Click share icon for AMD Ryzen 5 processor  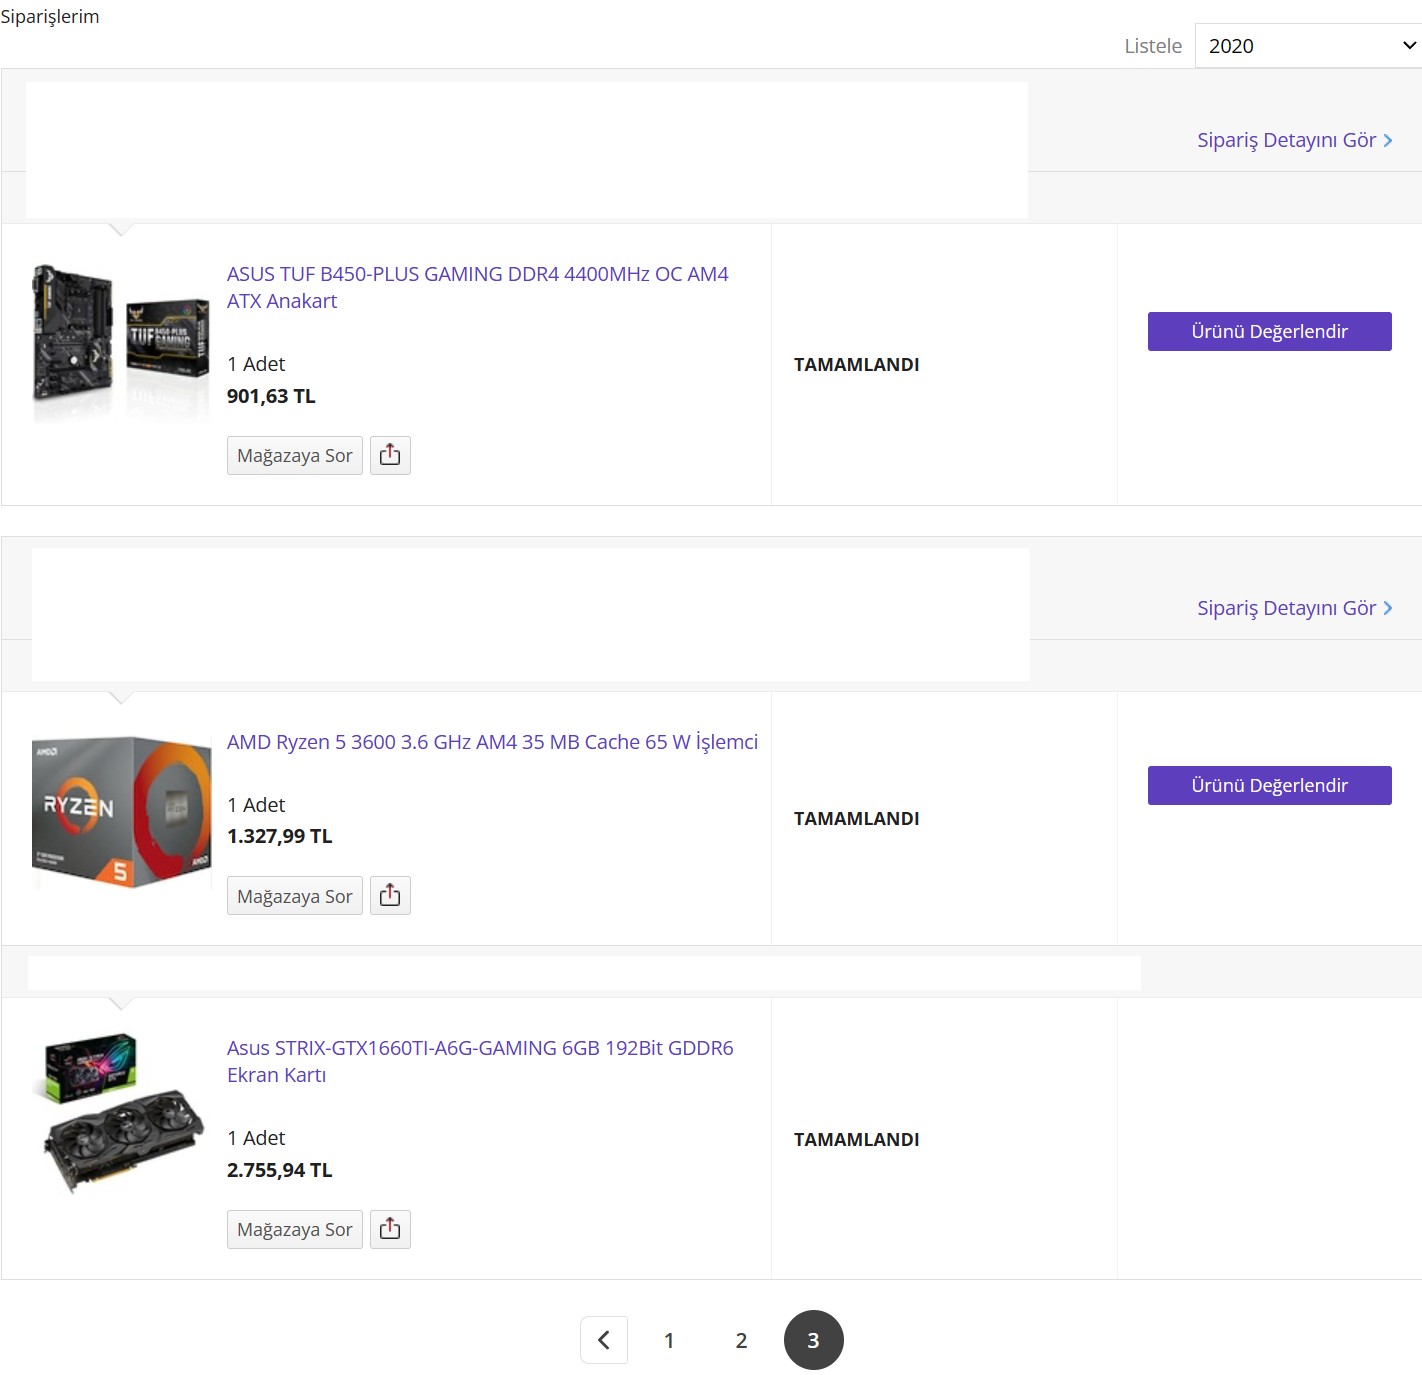tap(390, 896)
